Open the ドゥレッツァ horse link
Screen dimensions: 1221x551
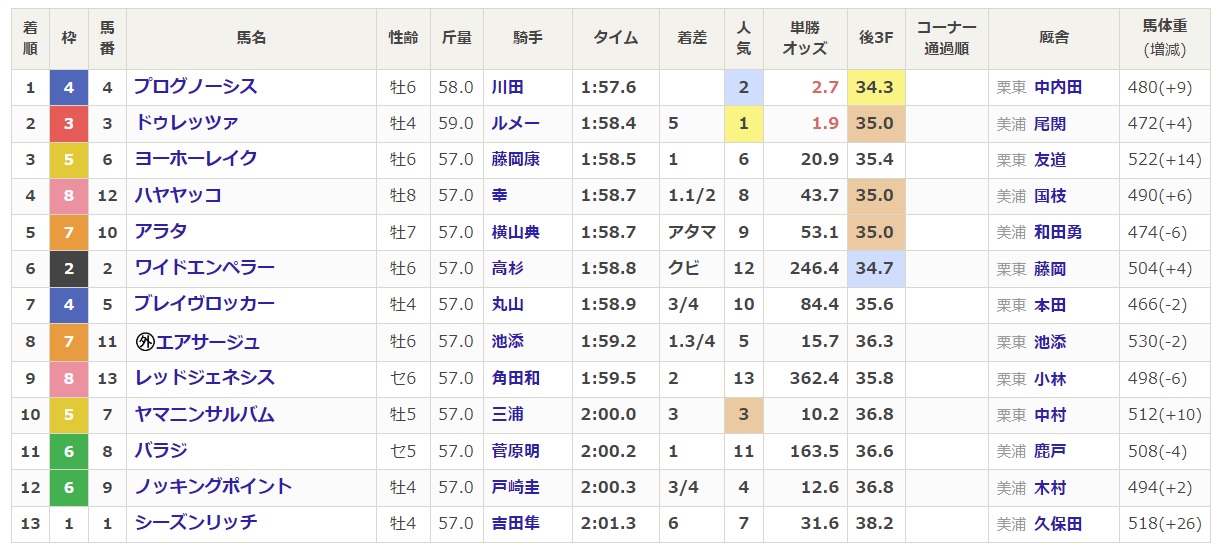[187, 123]
